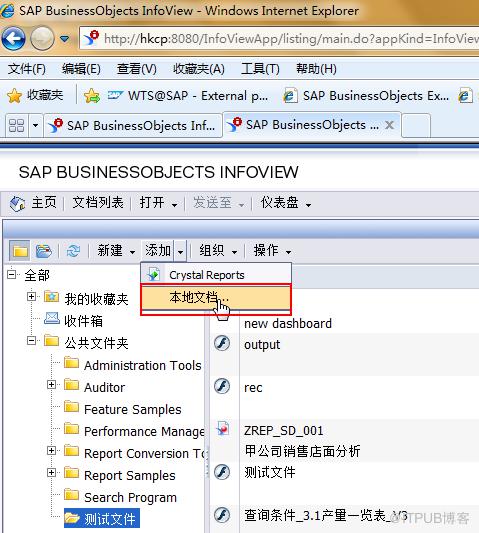Open the rec document

point(253,388)
